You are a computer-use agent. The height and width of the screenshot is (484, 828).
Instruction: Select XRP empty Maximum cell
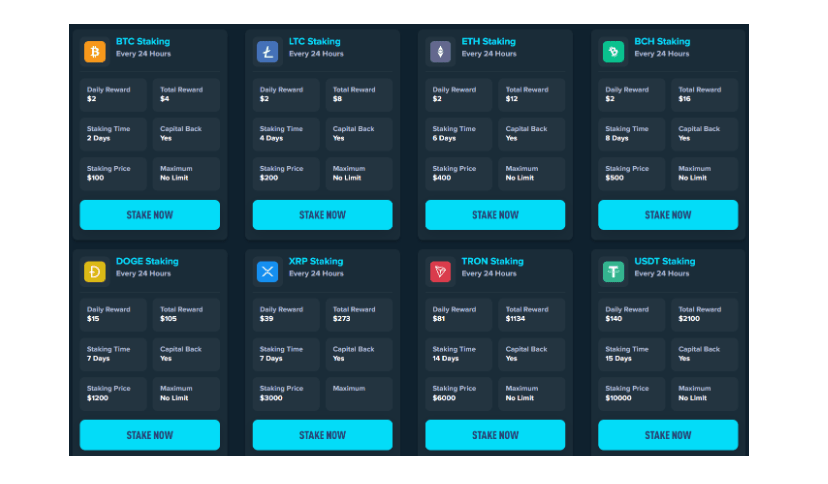tap(359, 394)
